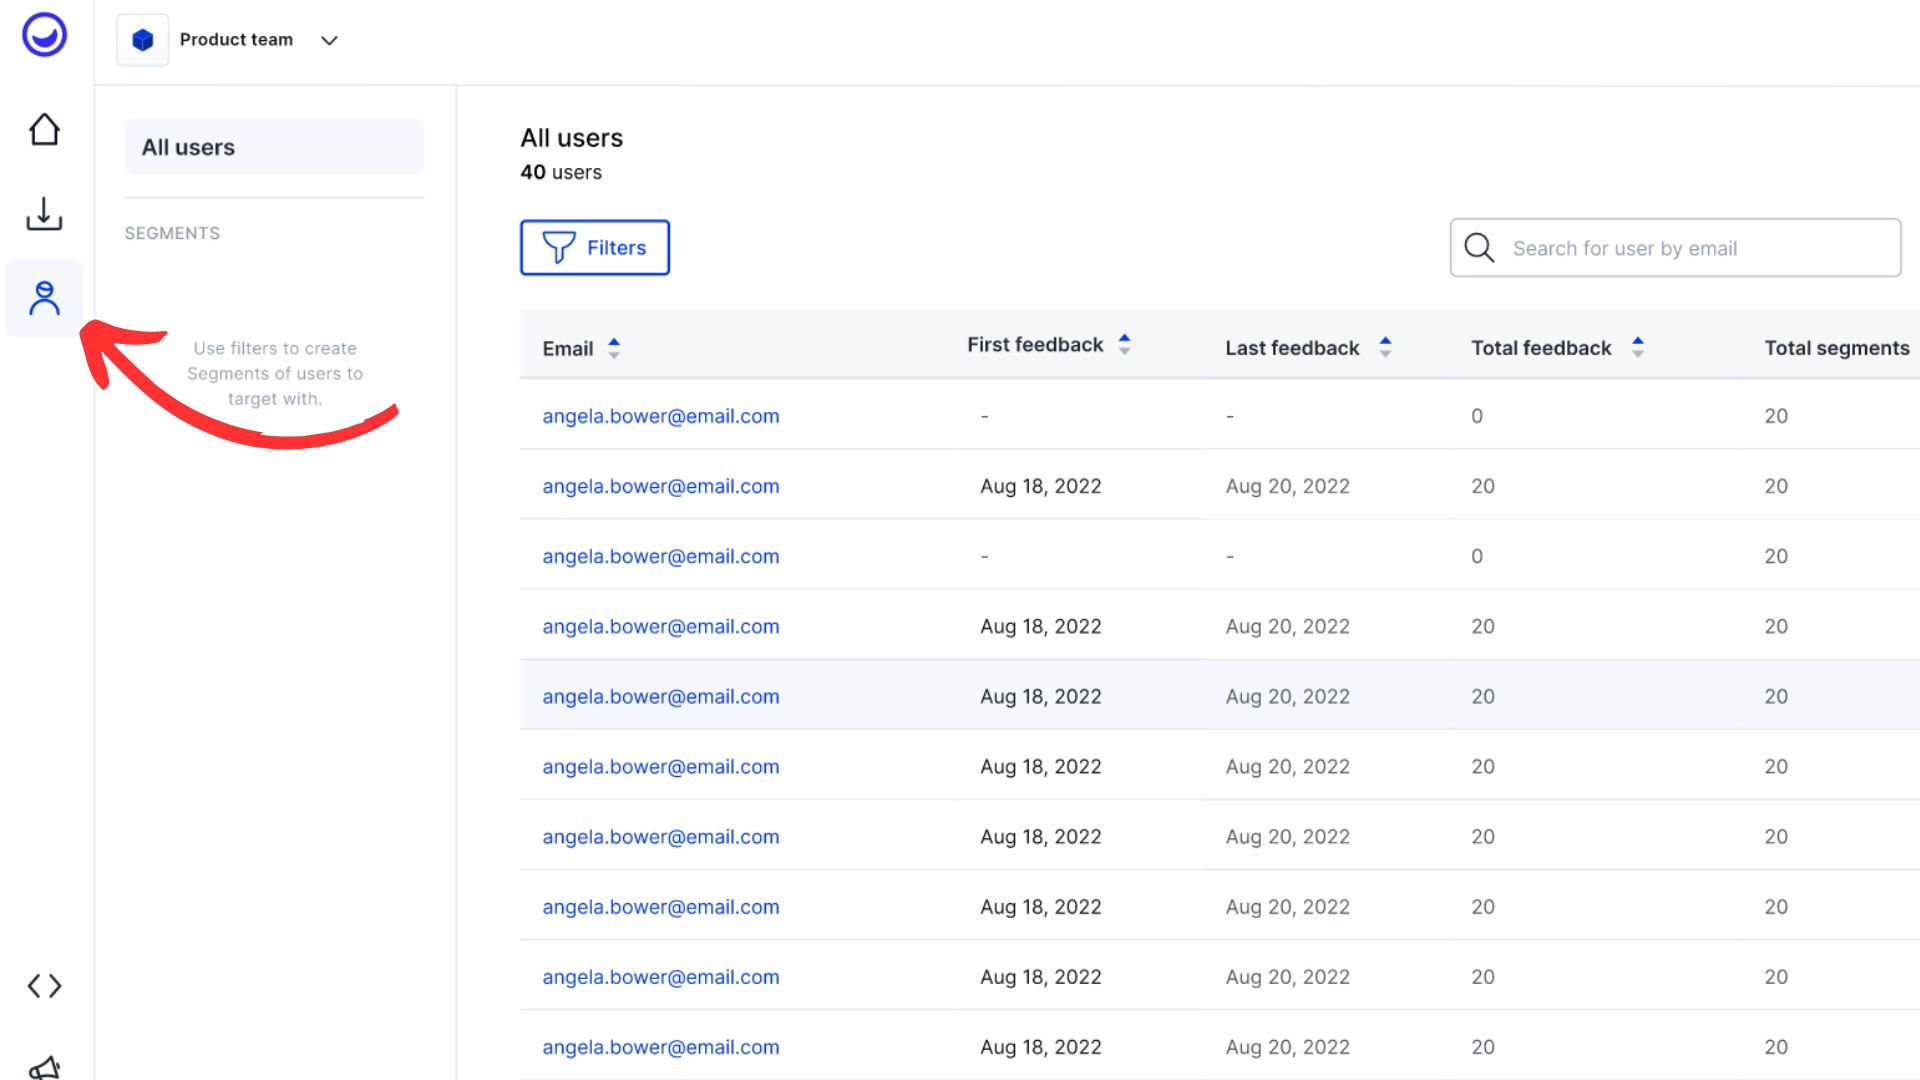Screen dimensions: 1920x1080
Task: Open the megaphone announcements icon
Action: 44,1066
